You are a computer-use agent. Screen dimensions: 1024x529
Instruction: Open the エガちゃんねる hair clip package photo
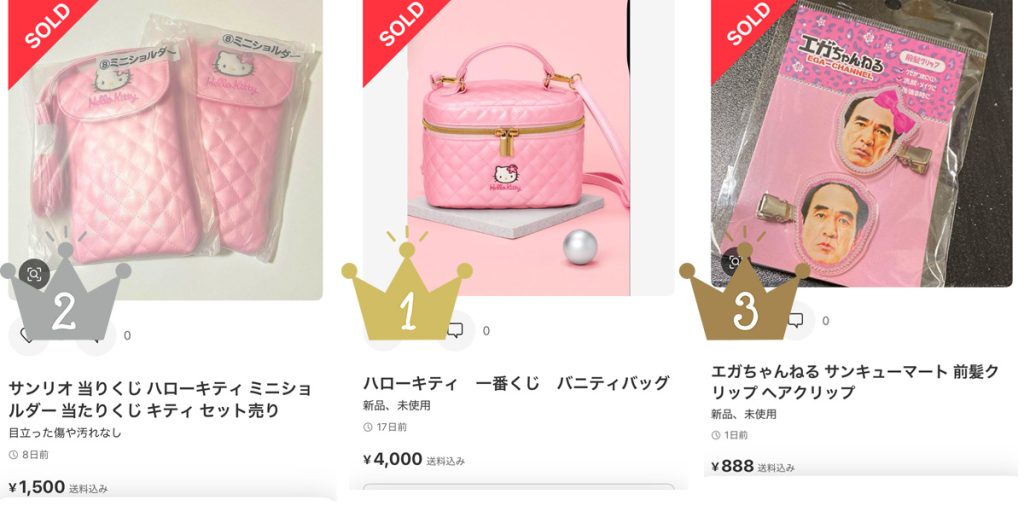pyautogui.click(x=861, y=143)
